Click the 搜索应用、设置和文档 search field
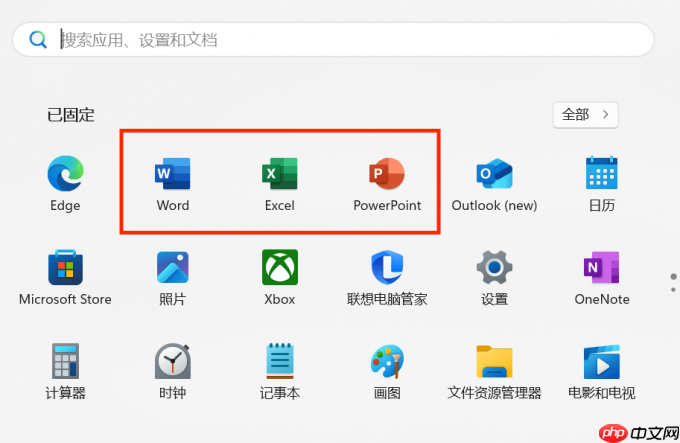The width and height of the screenshot is (680, 443). tap(333, 40)
